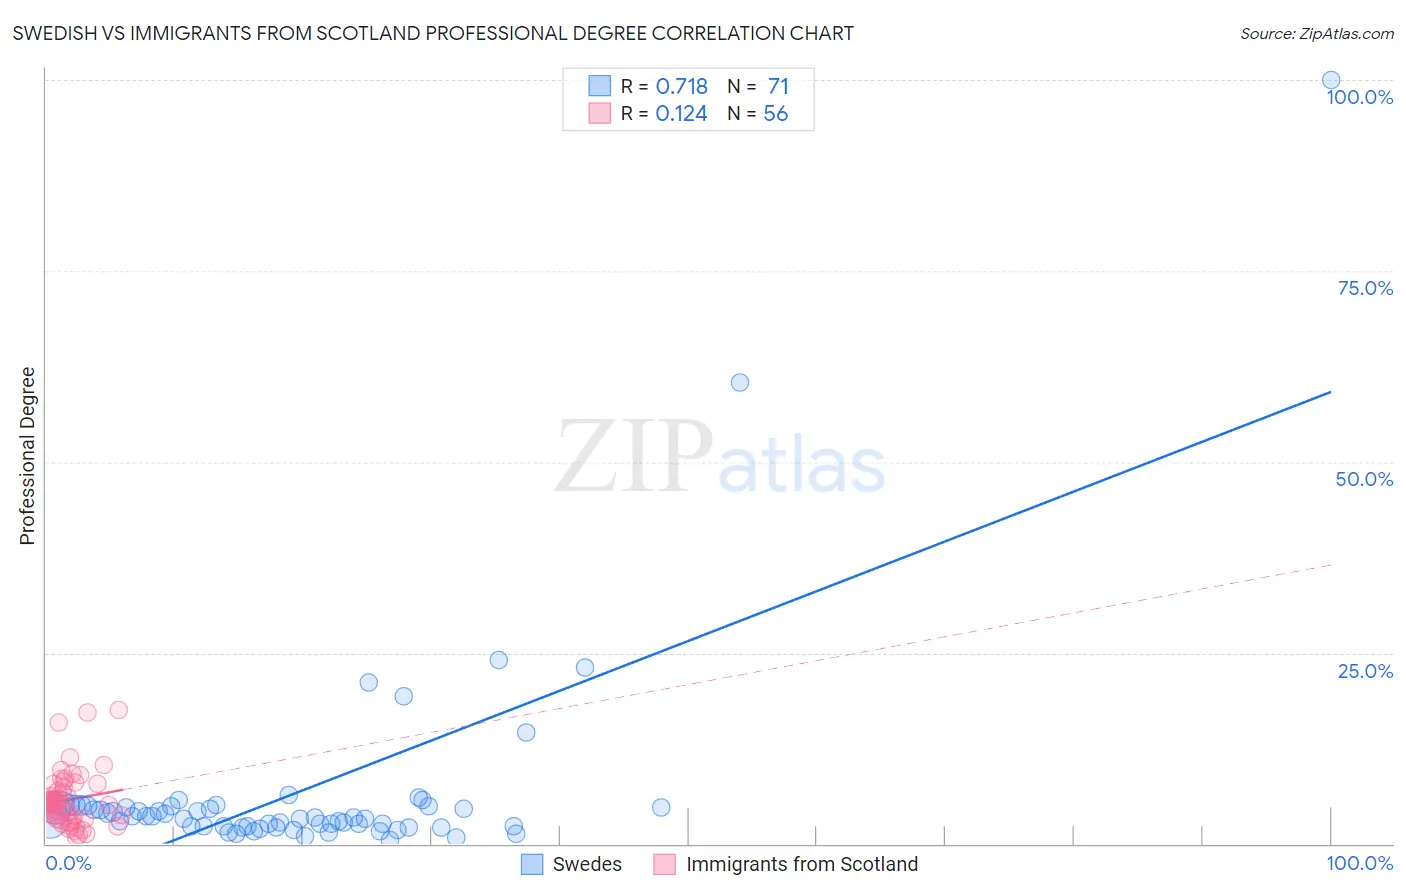Click the Immigrants from Scotland pink legend swatch
This screenshot has height=892, width=1406.
665,864
